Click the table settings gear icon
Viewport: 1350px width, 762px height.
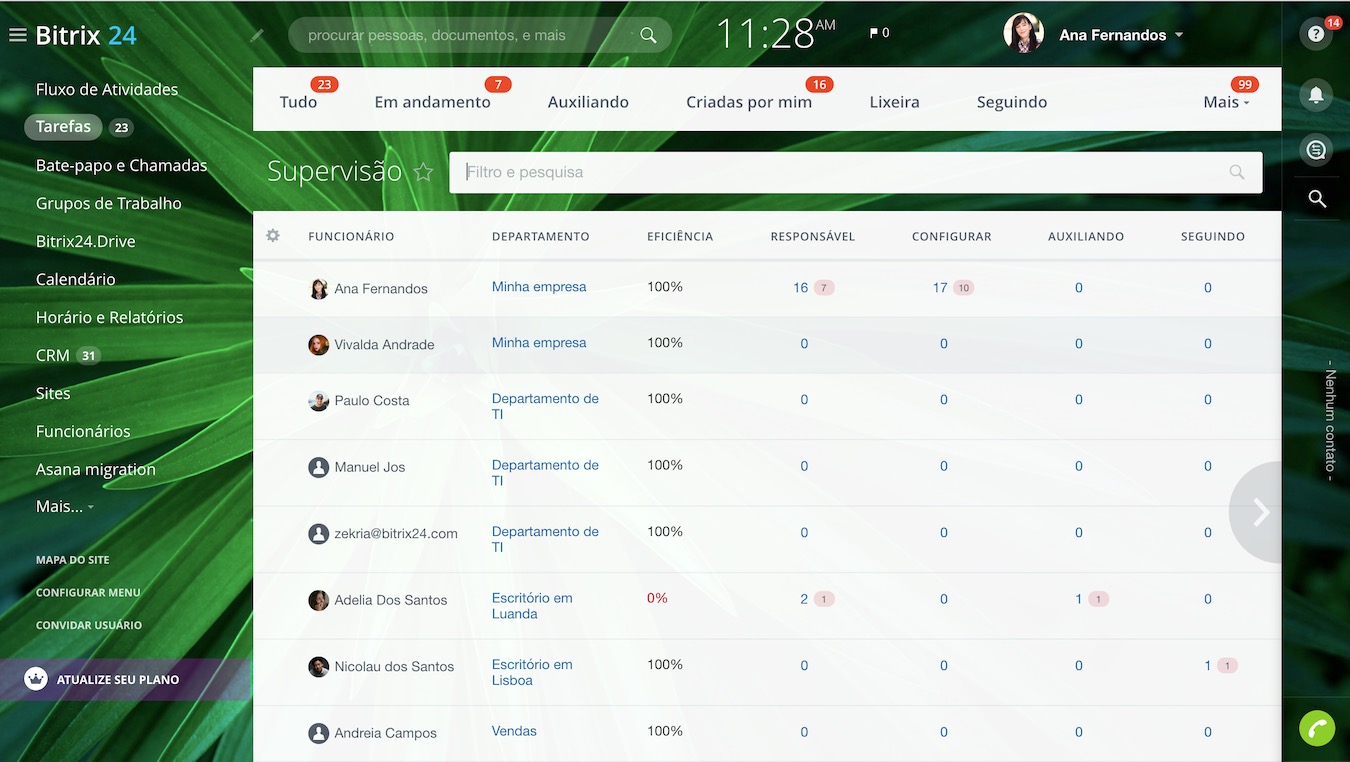pos(273,236)
